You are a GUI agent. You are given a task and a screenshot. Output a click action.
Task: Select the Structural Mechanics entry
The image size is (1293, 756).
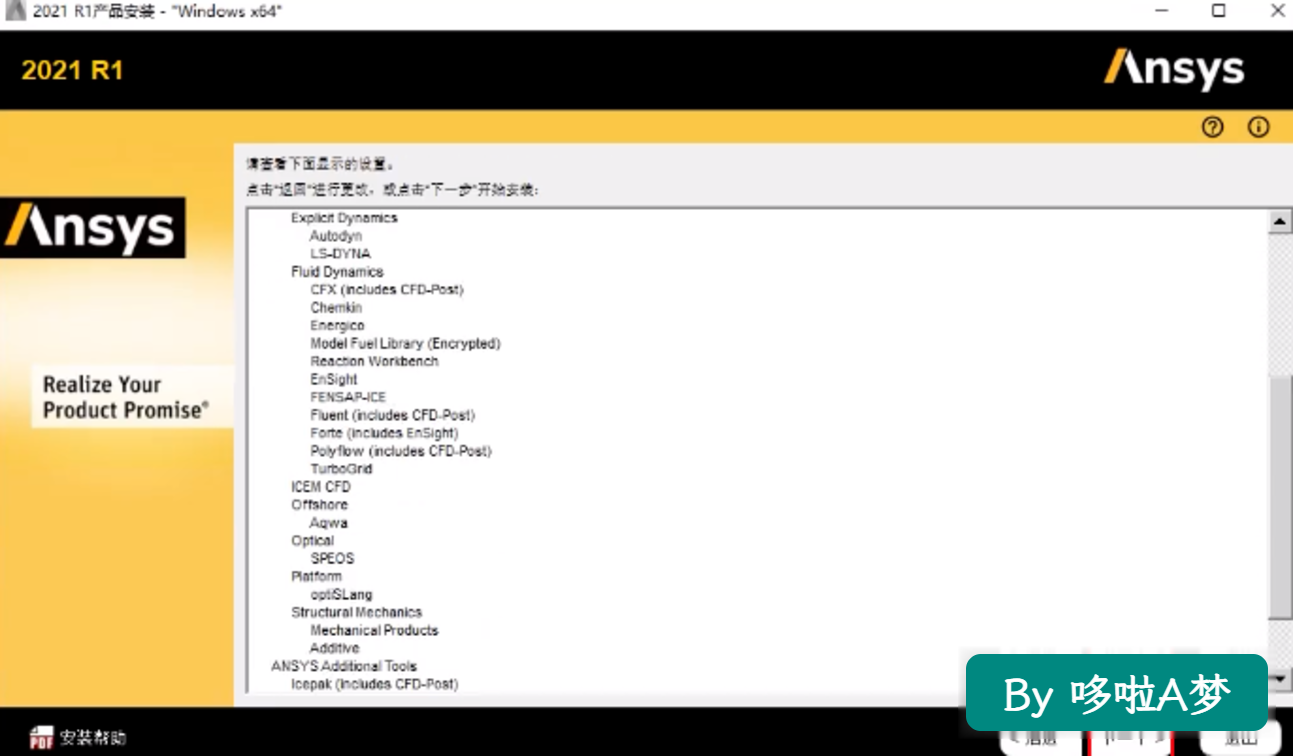(356, 612)
